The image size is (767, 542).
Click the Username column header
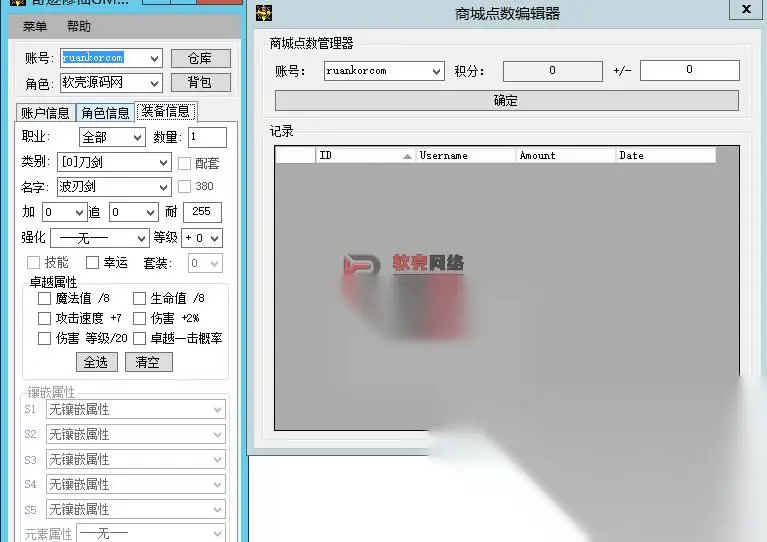[466, 156]
